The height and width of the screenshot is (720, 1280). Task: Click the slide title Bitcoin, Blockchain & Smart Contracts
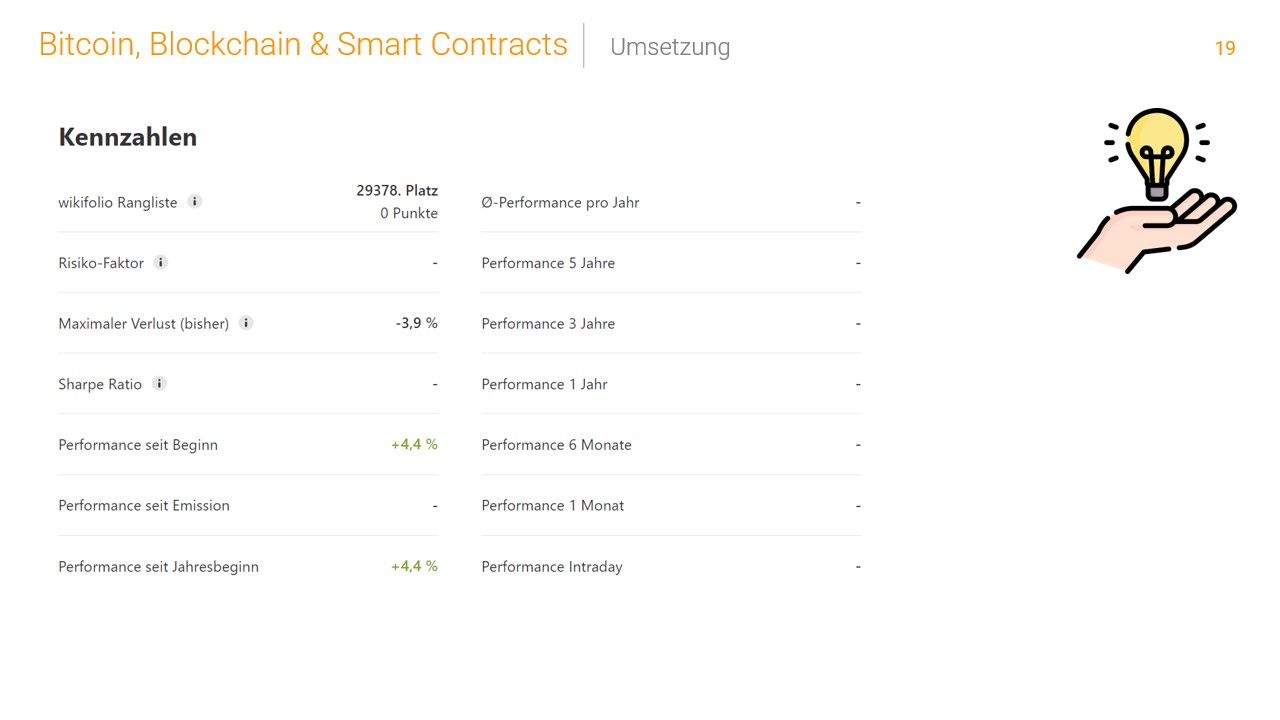pyautogui.click(x=303, y=45)
